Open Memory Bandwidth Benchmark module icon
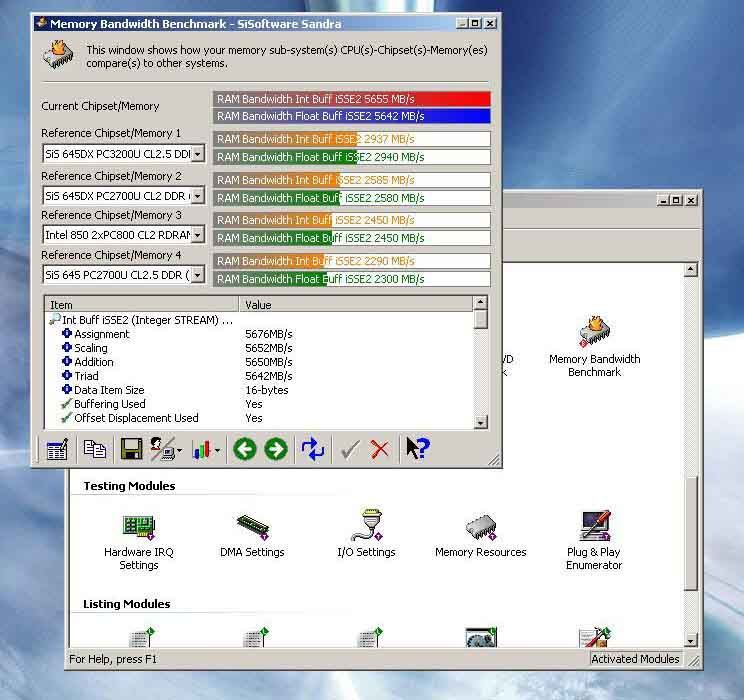The image size is (744, 700). coord(595,331)
